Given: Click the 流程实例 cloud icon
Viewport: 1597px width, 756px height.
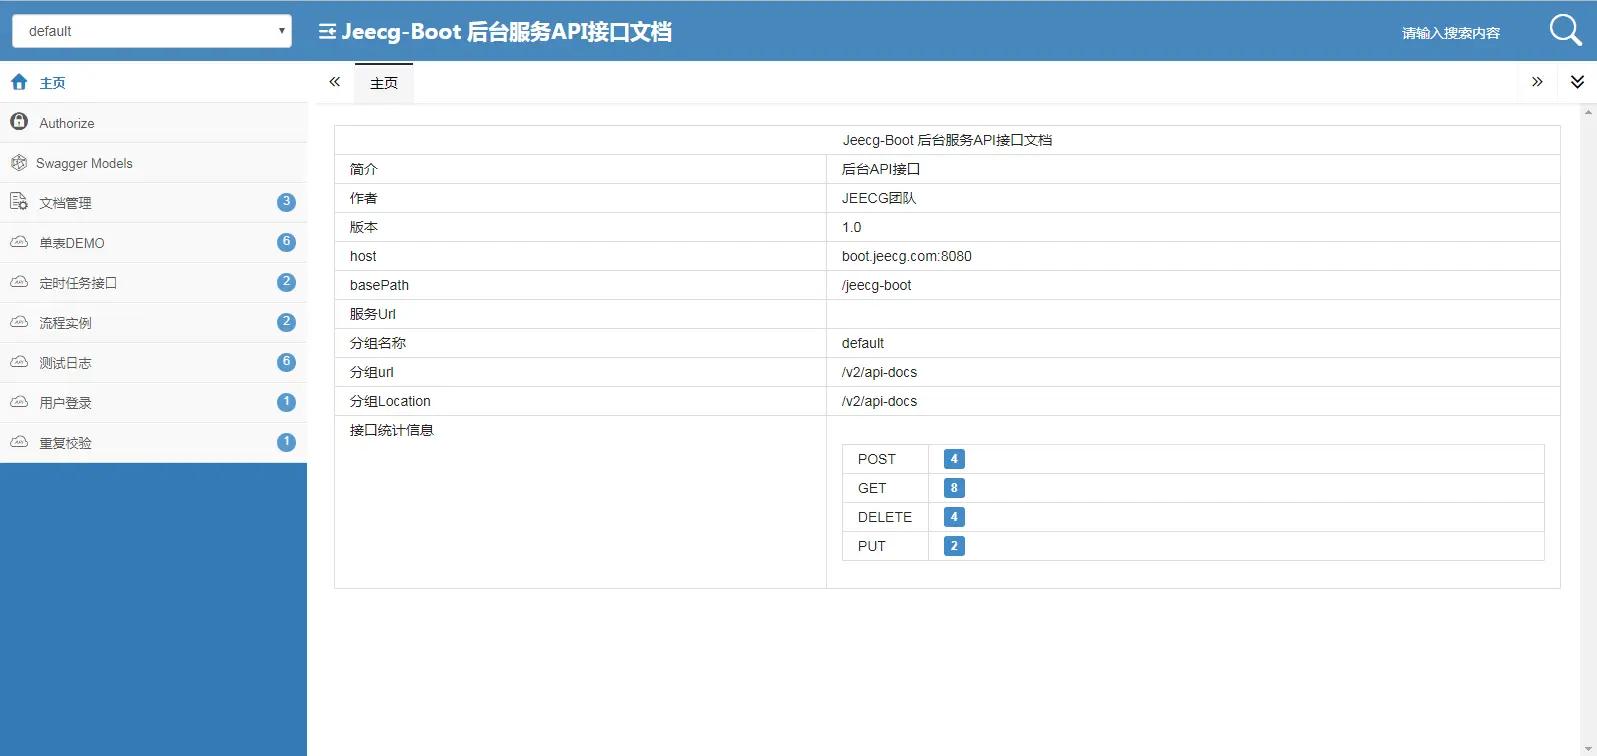Looking at the screenshot, I should tap(19, 322).
